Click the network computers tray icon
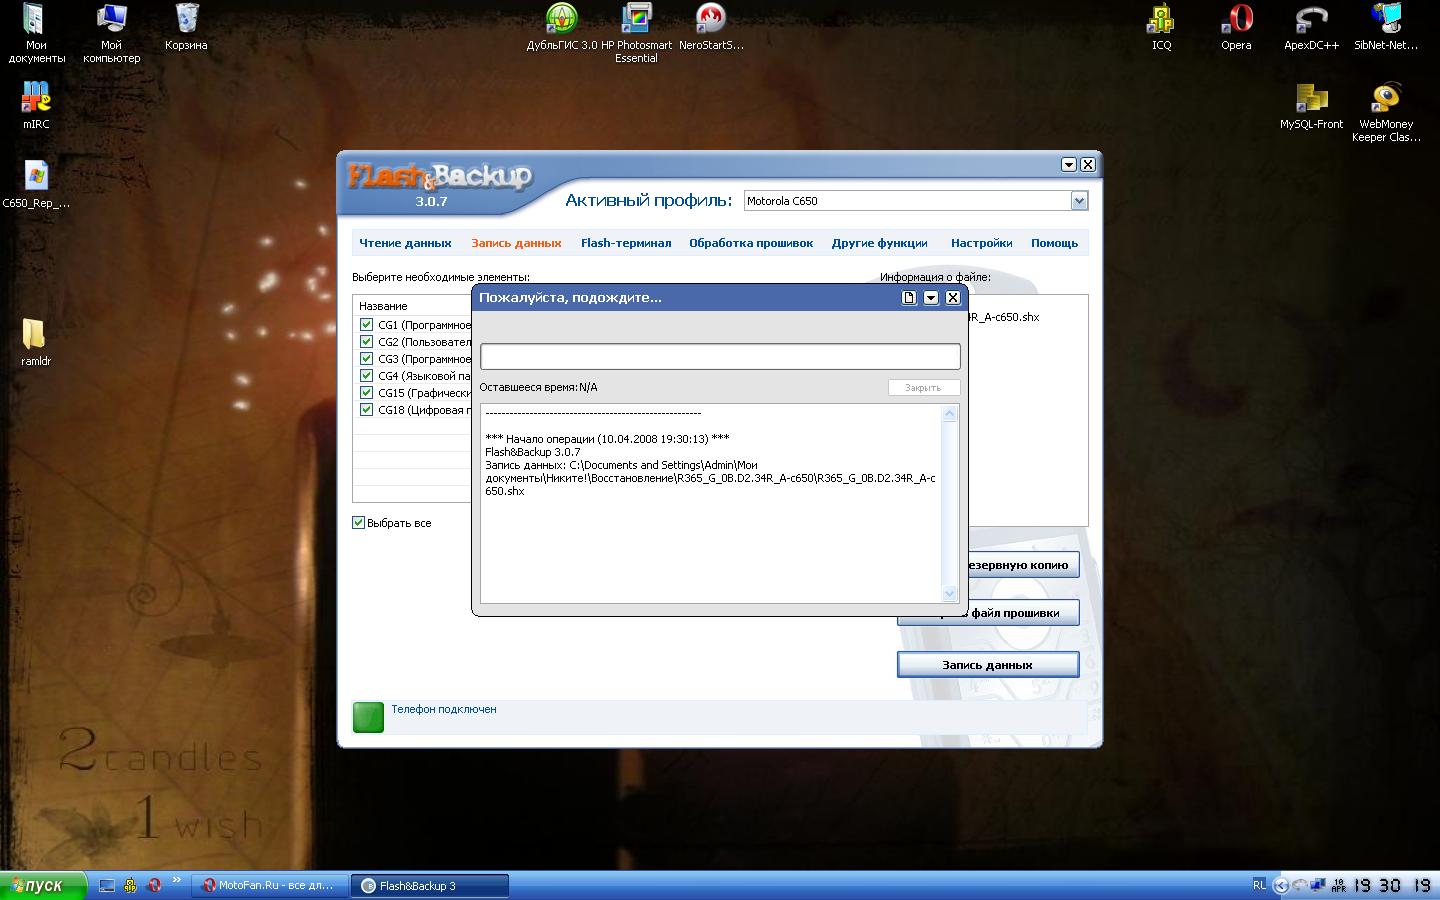This screenshot has height=900, width=1440. 1319,885
